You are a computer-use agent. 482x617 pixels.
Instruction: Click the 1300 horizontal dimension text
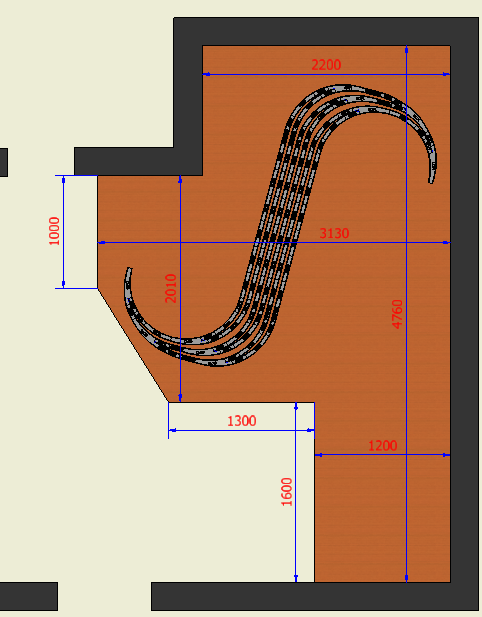(242, 421)
